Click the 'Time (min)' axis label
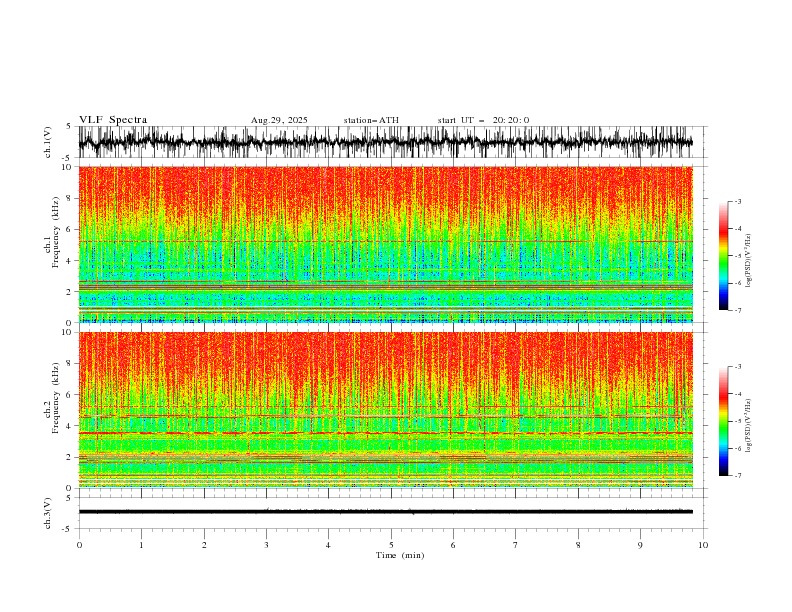Viewport: 792px width, 612px height. point(400,555)
